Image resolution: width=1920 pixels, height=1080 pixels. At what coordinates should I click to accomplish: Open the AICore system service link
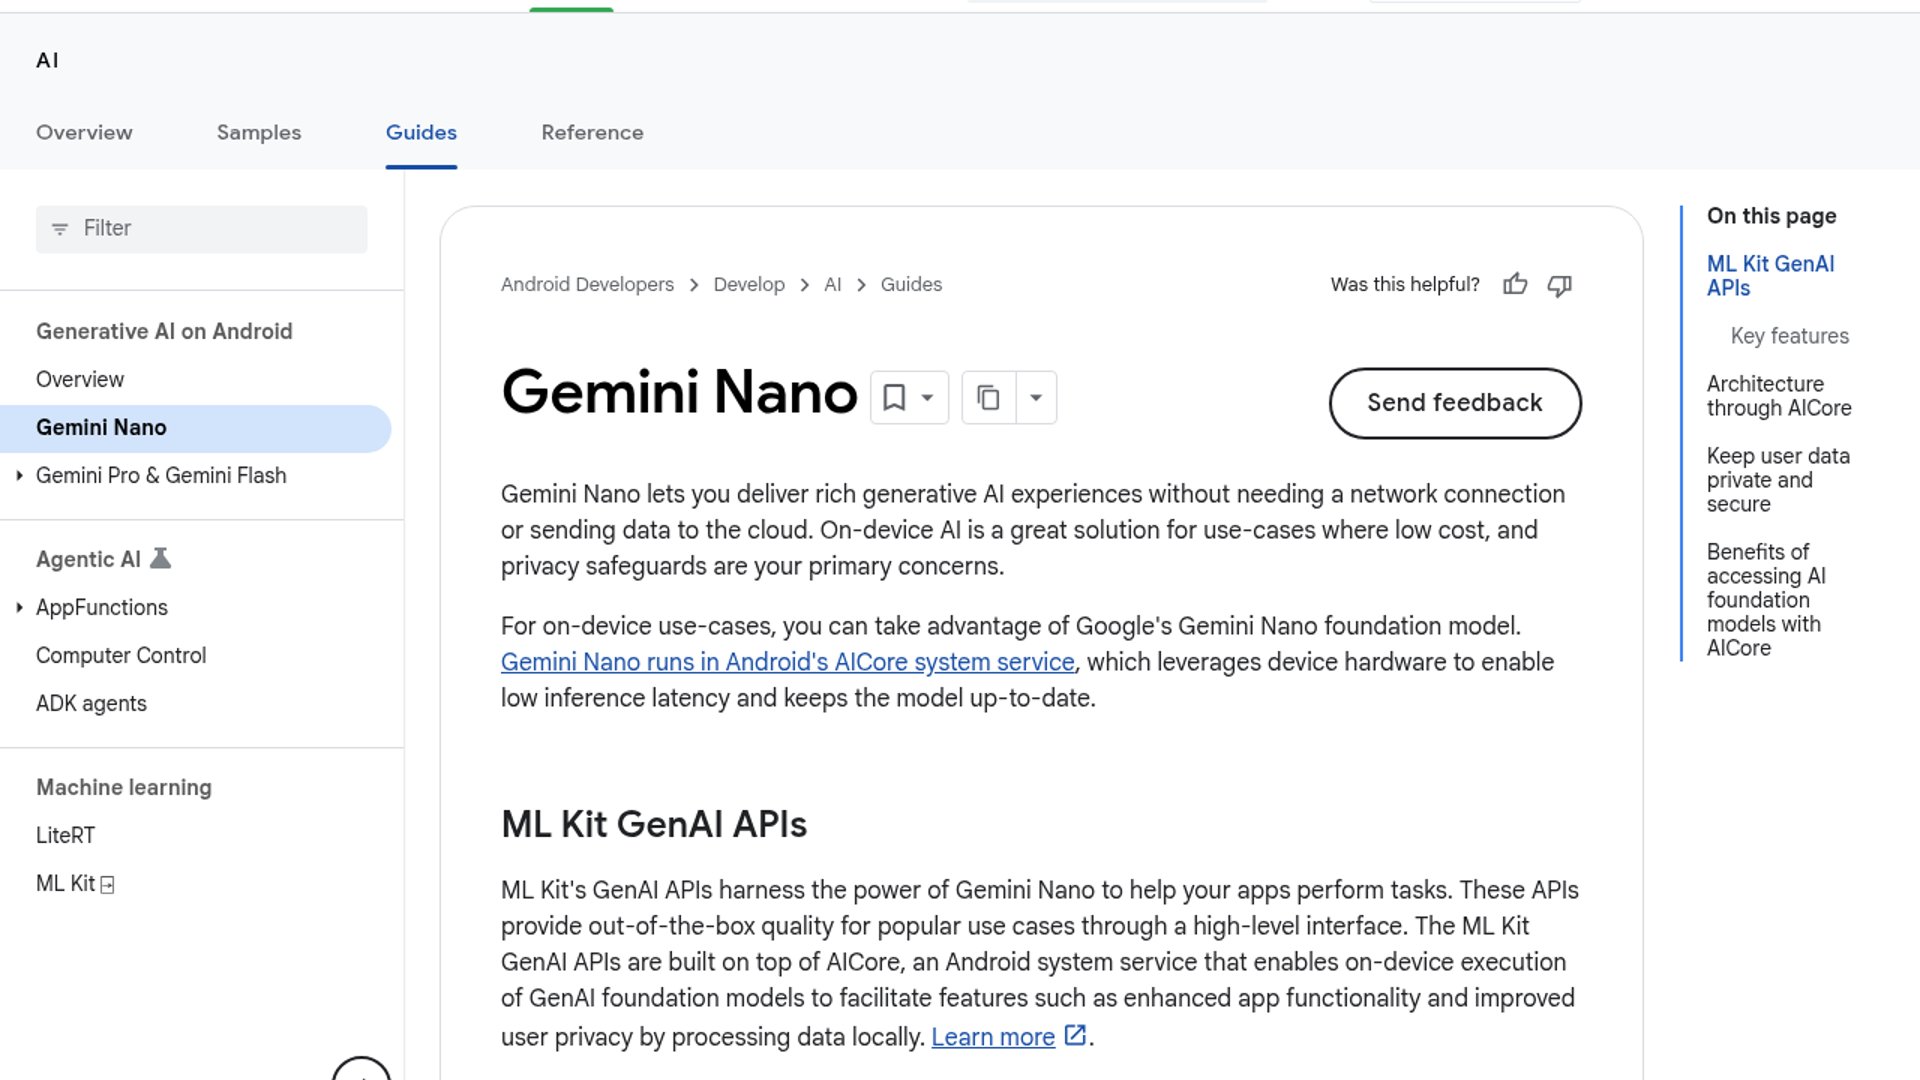pos(788,662)
